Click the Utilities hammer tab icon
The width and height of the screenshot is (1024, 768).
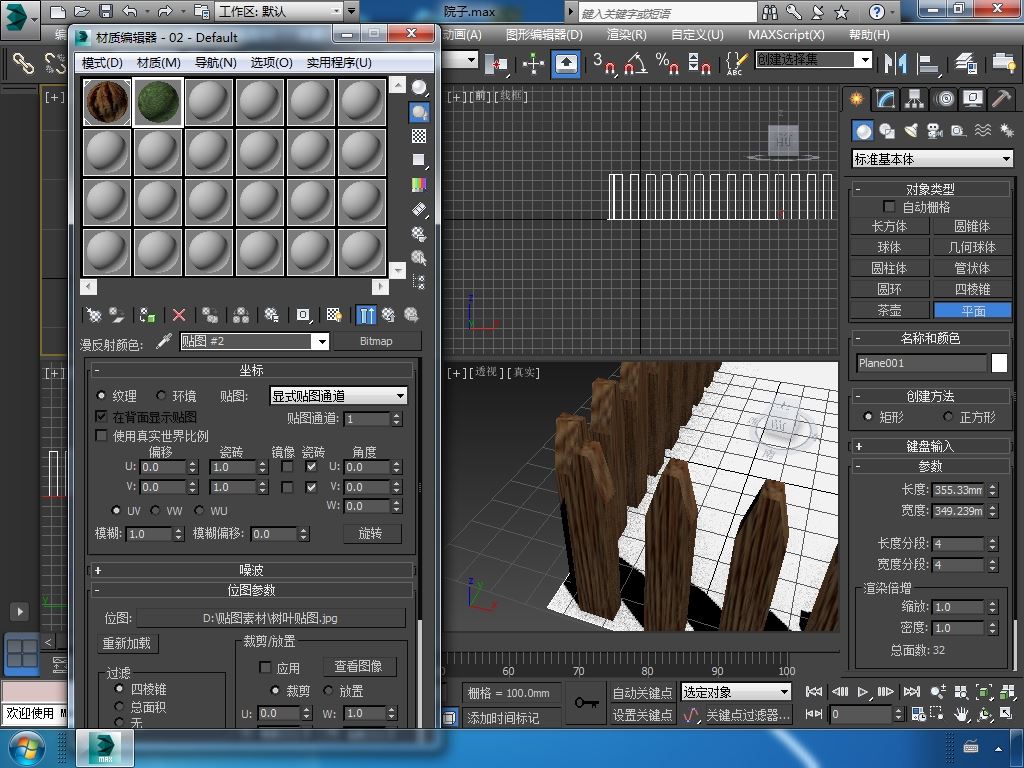pyautogui.click(x=1001, y=99)
